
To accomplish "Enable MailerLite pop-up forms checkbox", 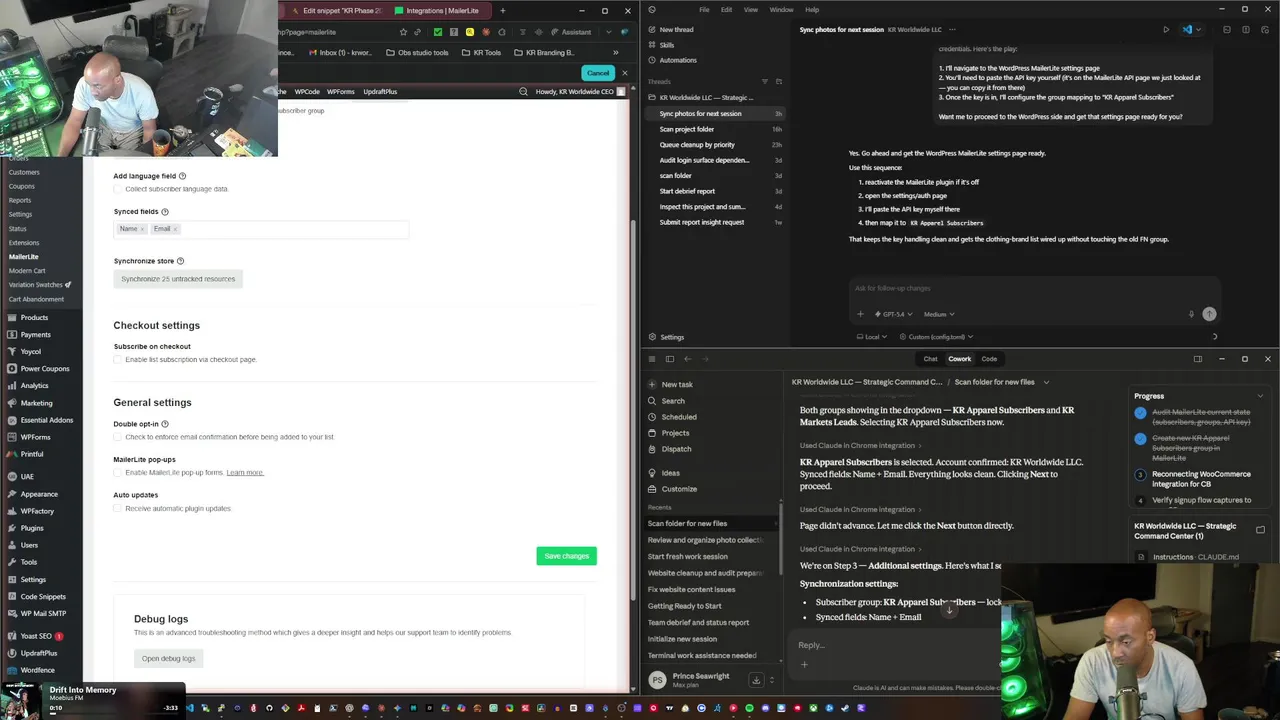I will [x=118, y=472].
